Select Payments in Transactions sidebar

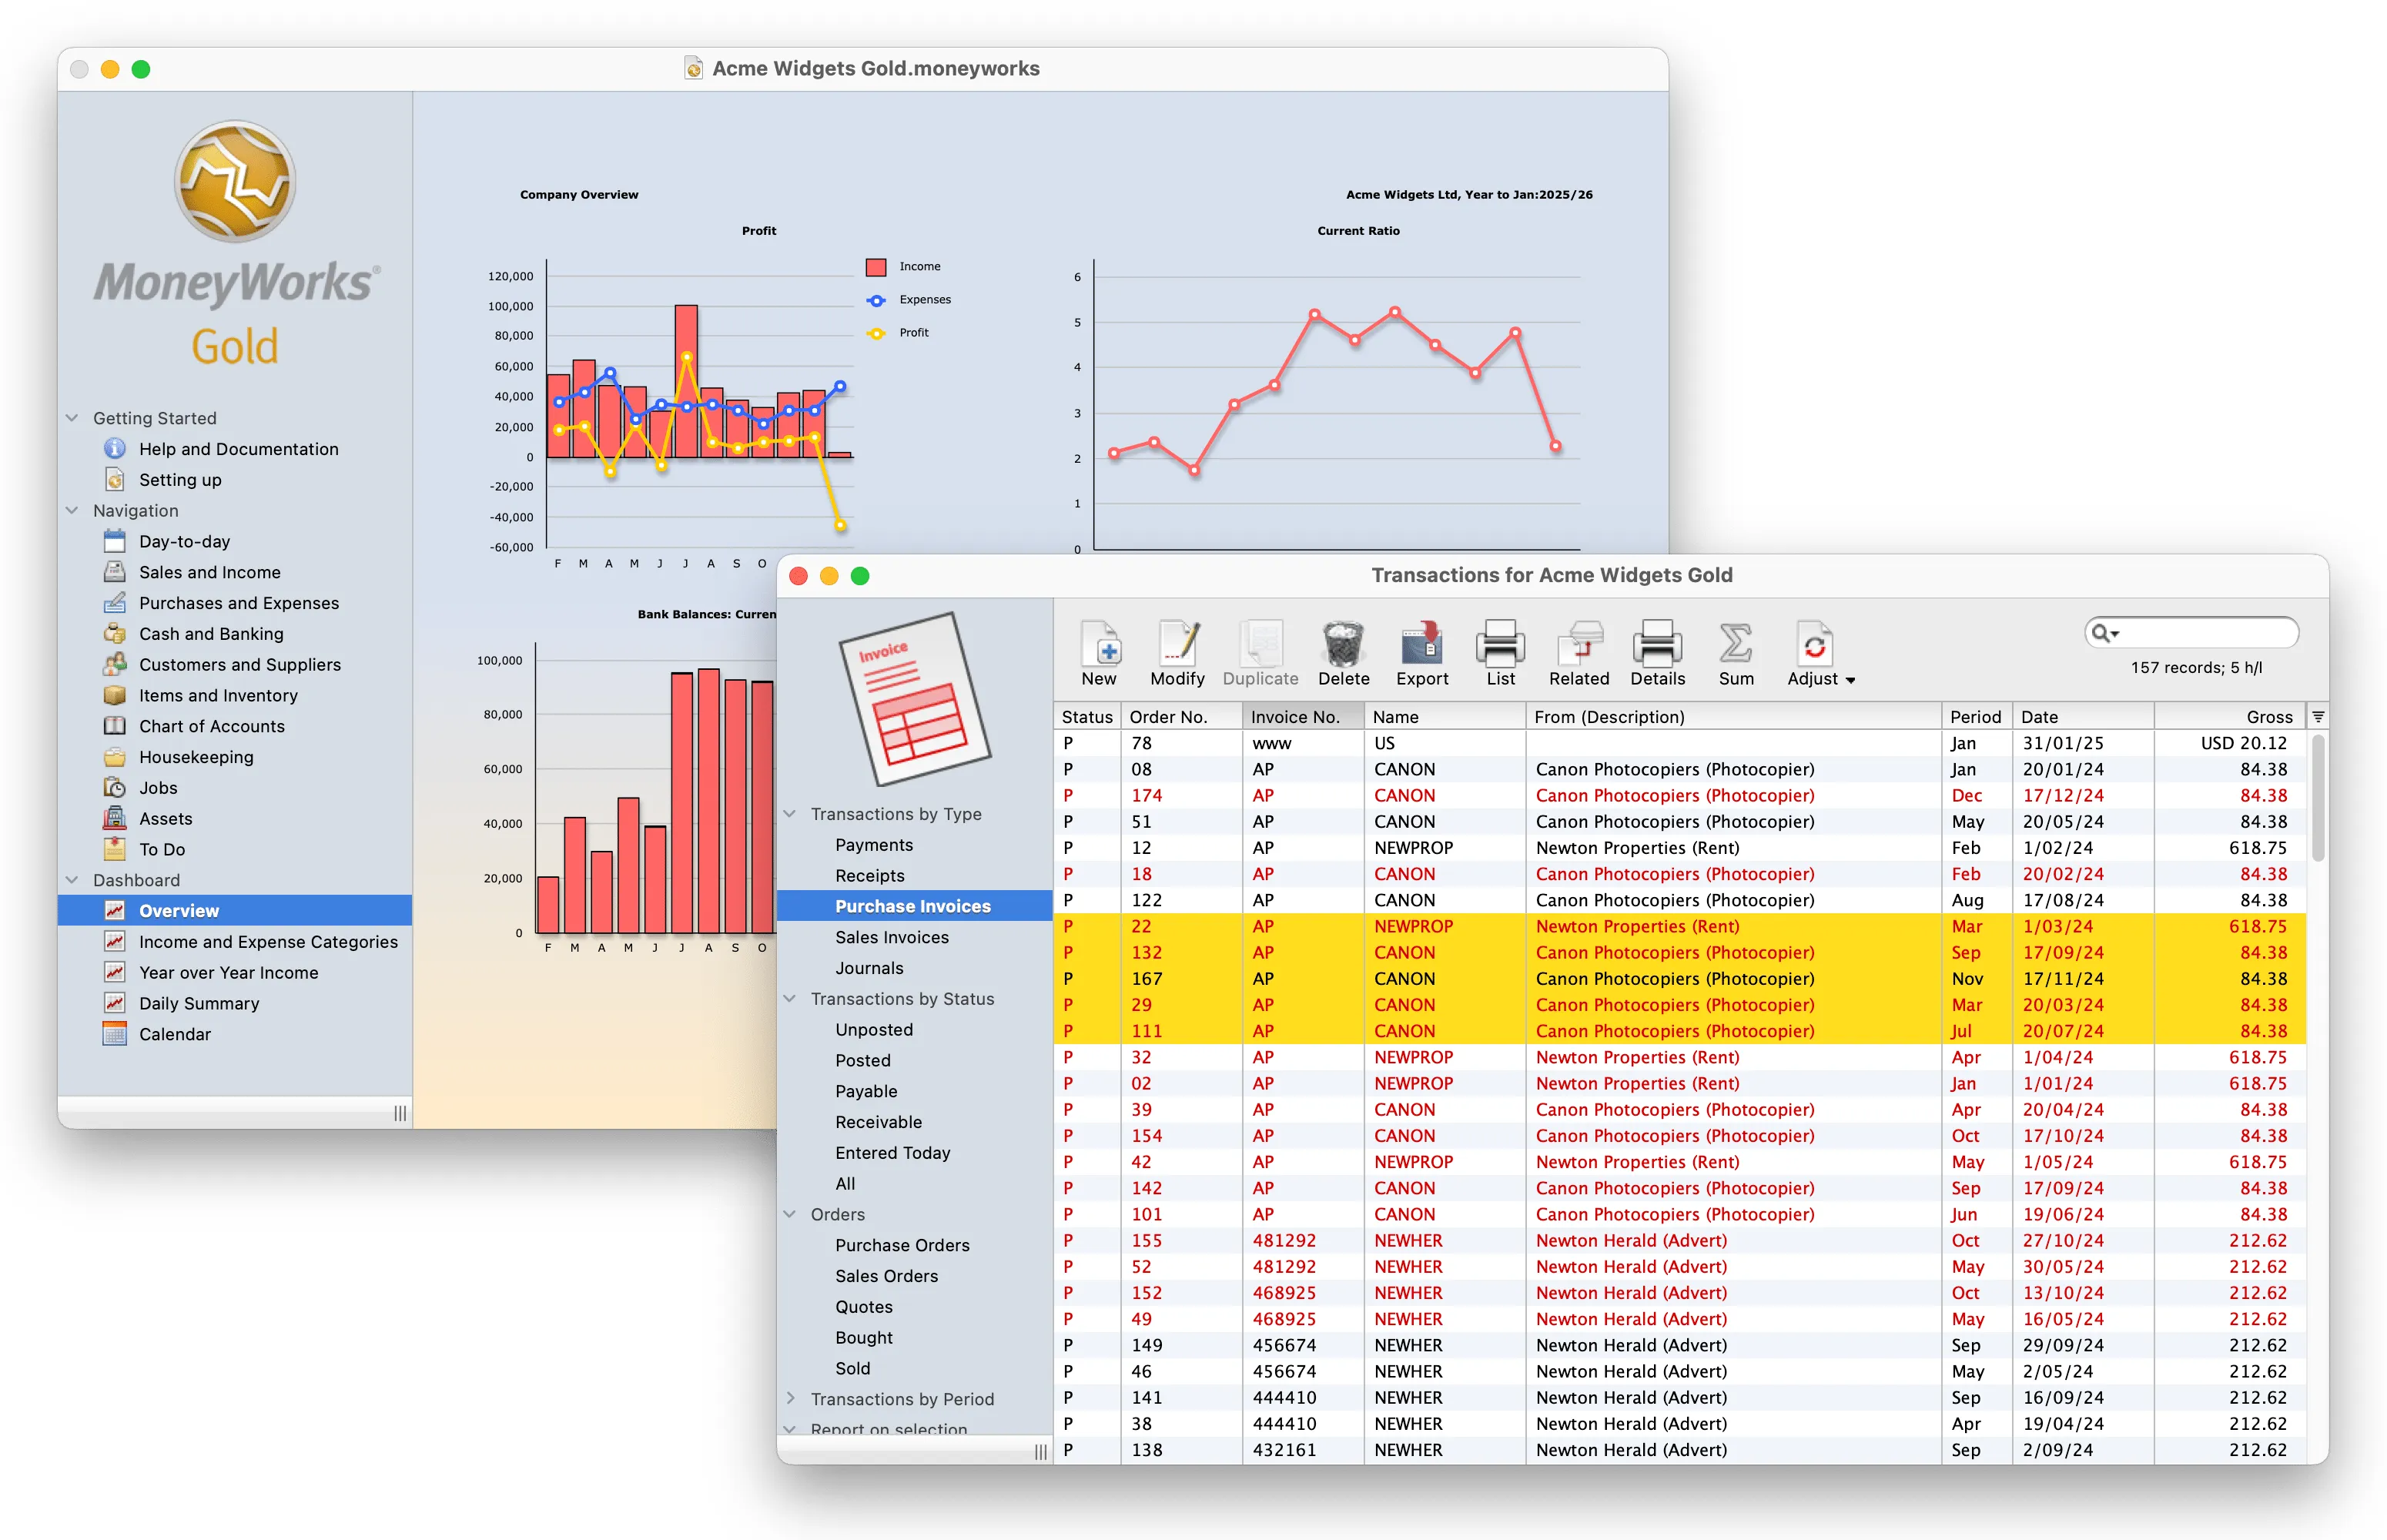(x=874, y=845)
